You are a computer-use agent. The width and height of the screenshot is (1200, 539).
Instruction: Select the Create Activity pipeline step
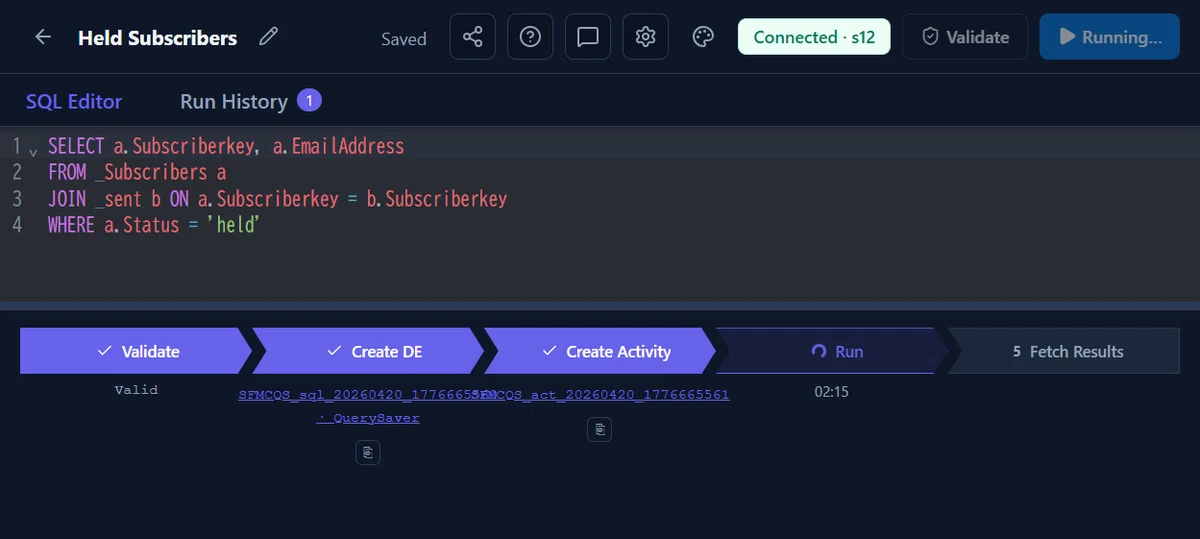[x=601, y=351]
